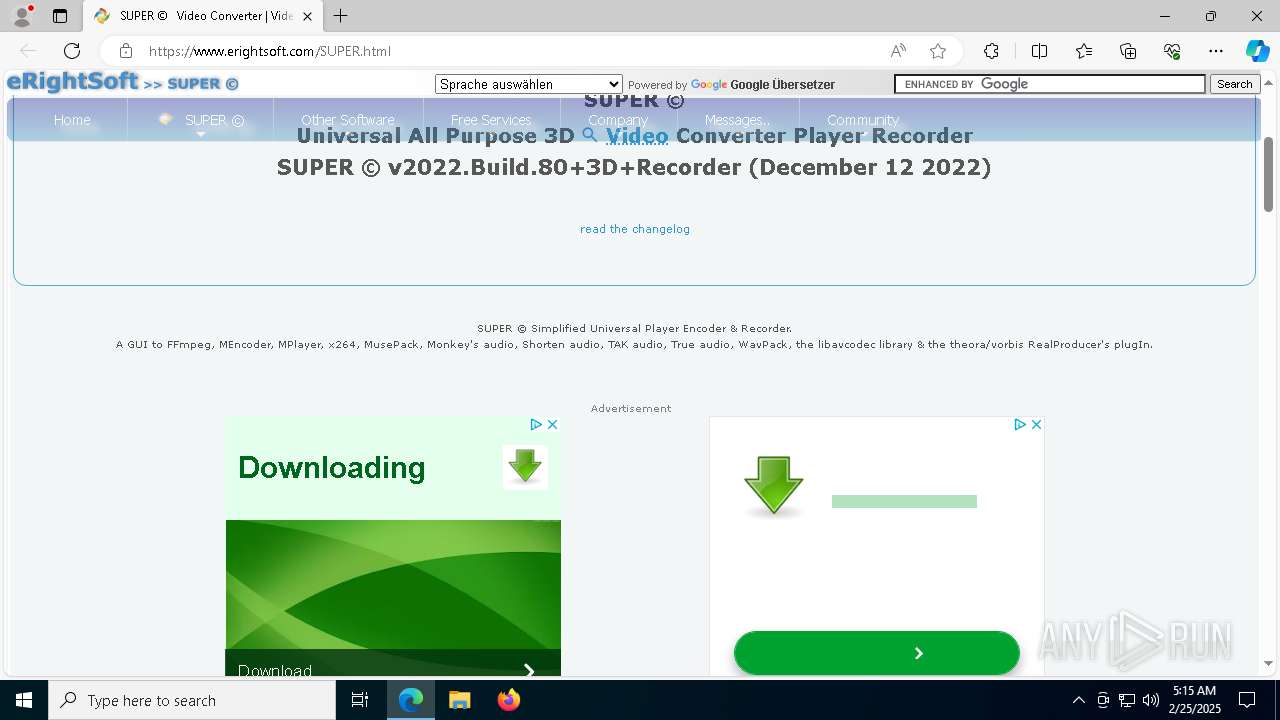Image resolution: width=1280 pixels, height=720 pixels.
Task: Open AdChoices info on left ad
Action: pos(536,424)
